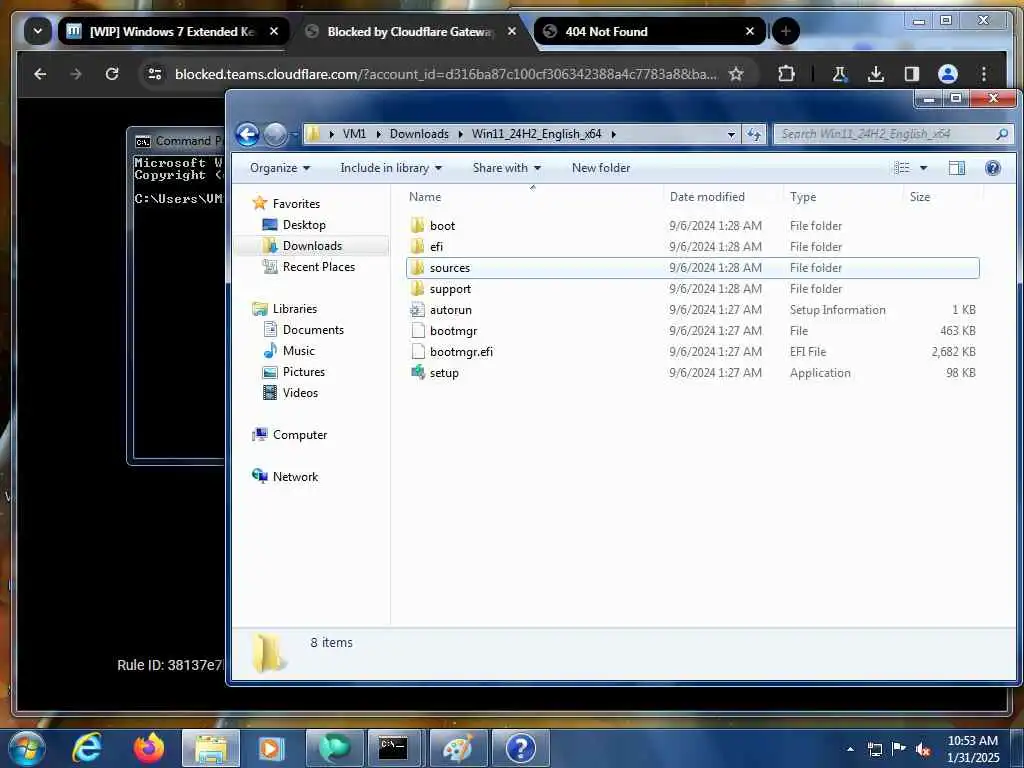
Task: Open Paint from the taskbar
Action: 458,748
